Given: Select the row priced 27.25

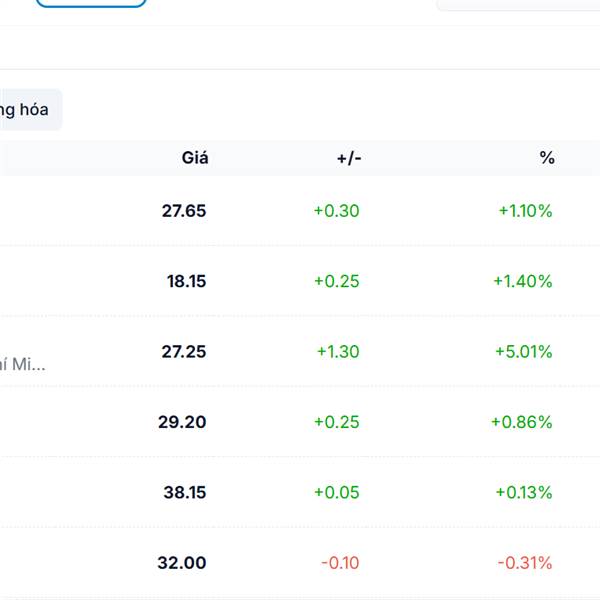Looking at the screenshot, I should [183, 351].
